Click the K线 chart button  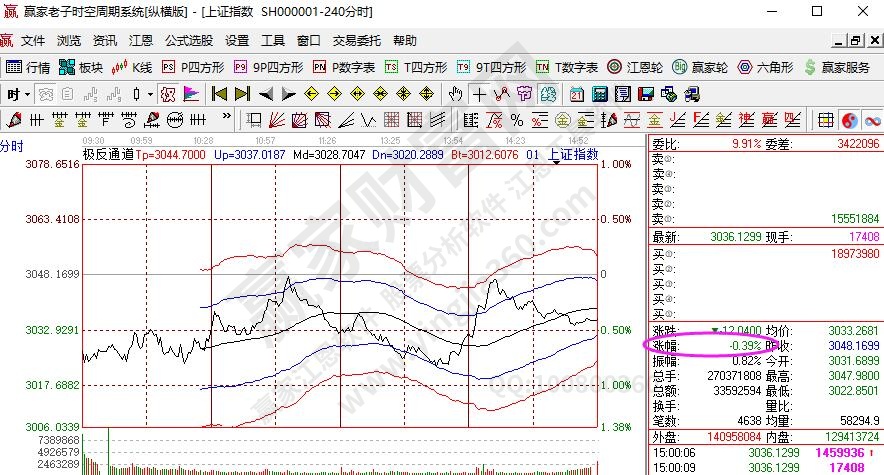click(132, 67)
